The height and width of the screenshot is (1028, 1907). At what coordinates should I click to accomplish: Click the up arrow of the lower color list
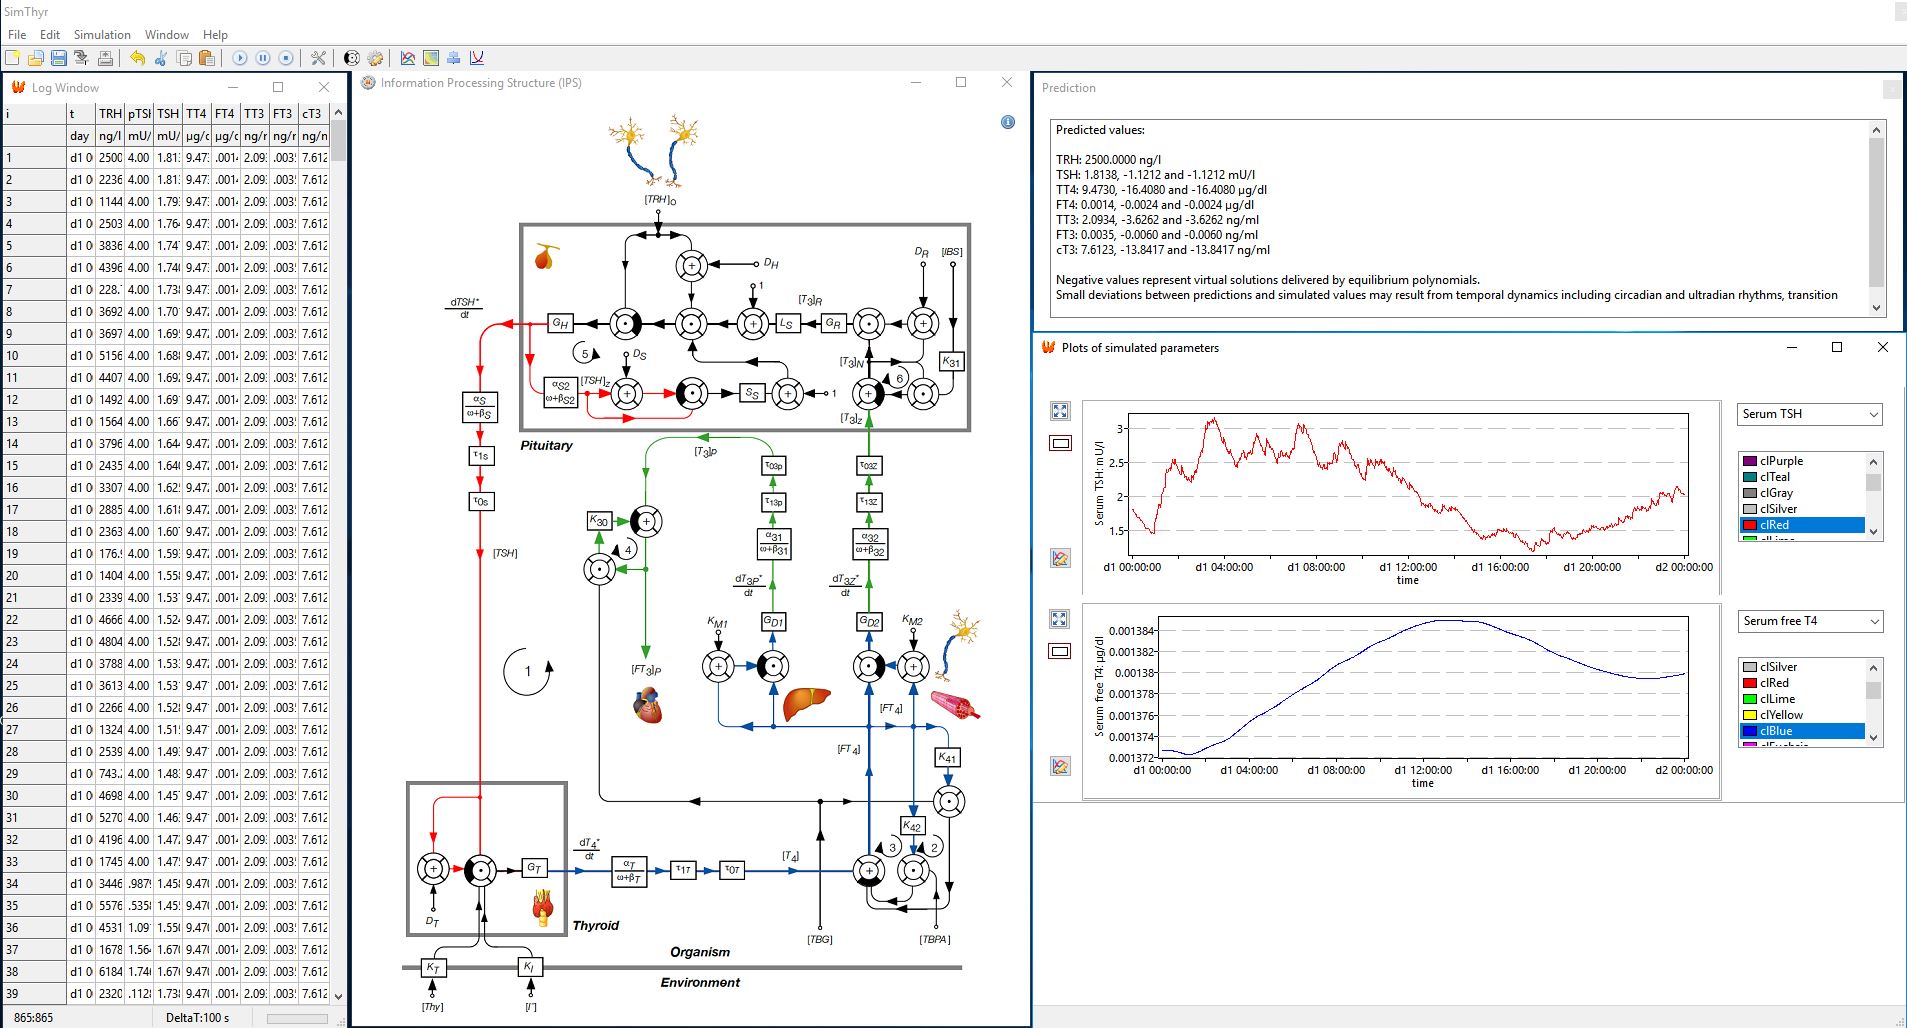pos(1874,668)
